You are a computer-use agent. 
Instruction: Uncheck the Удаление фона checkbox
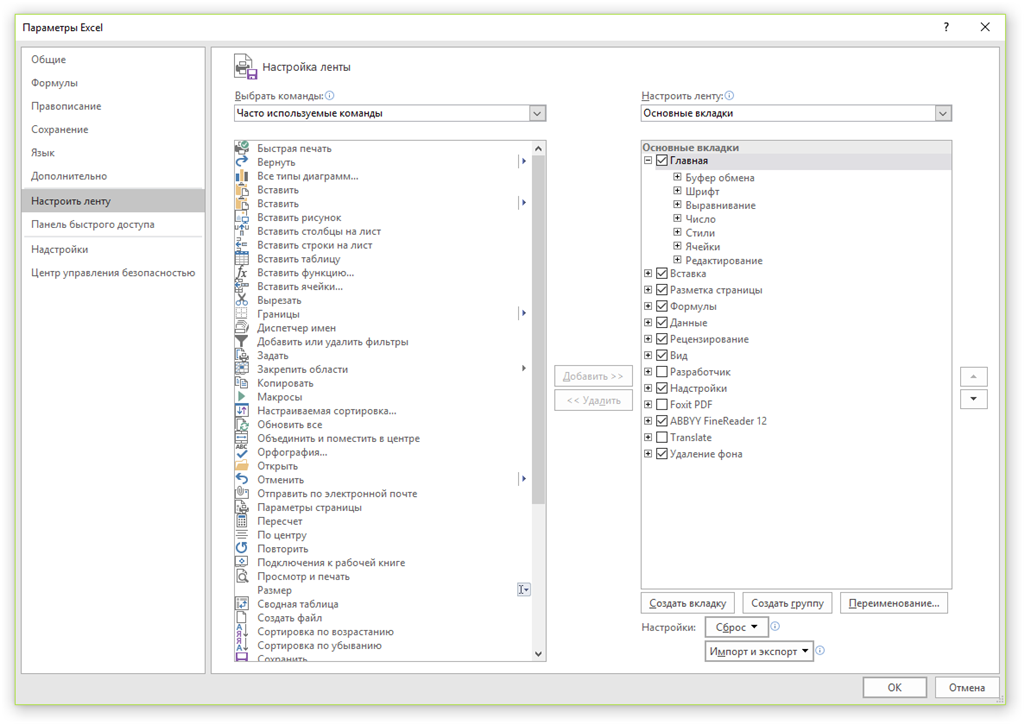[x=662, y=454]
